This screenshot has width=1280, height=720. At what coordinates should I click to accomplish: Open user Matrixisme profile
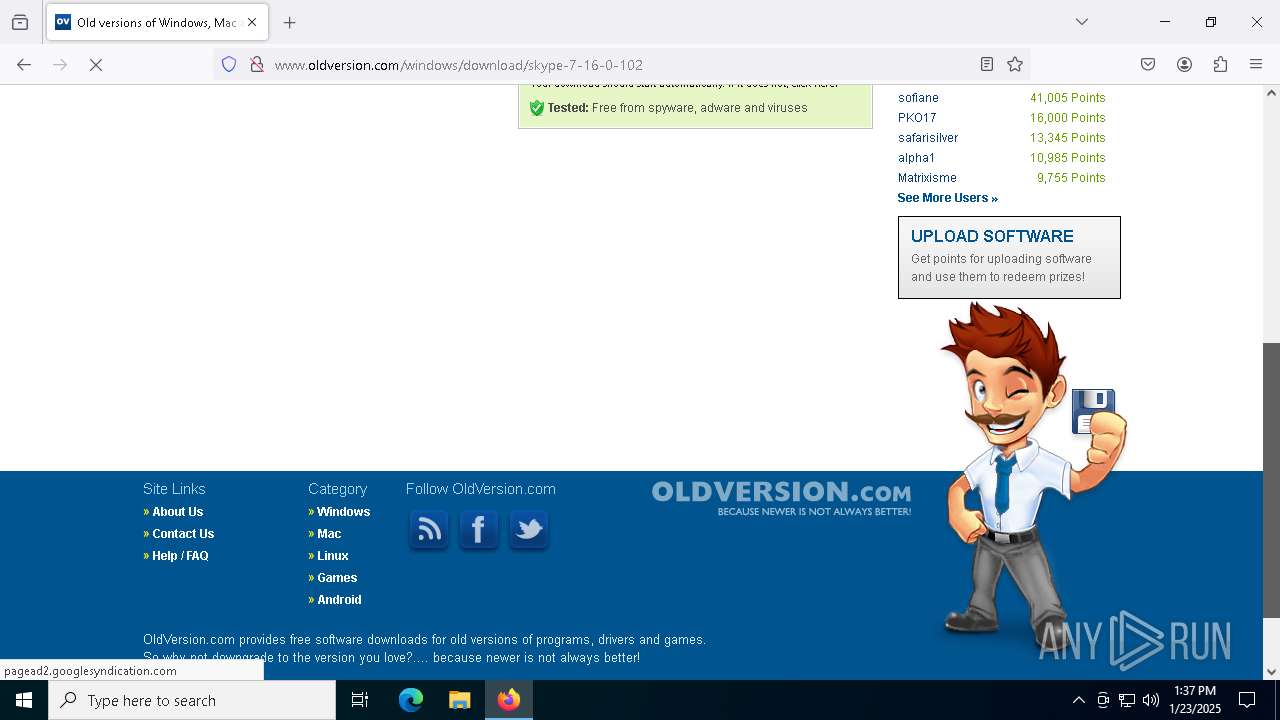coord(927,178)
